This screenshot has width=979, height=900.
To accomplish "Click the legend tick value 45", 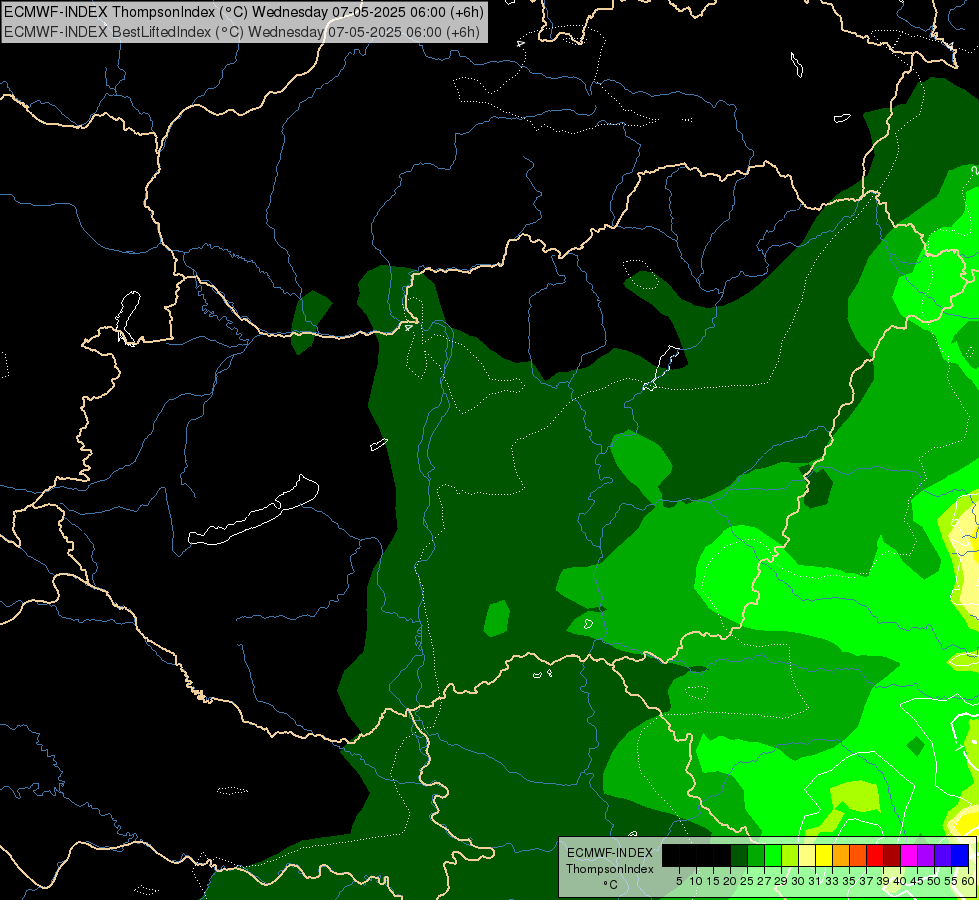I will pos(917,881).
